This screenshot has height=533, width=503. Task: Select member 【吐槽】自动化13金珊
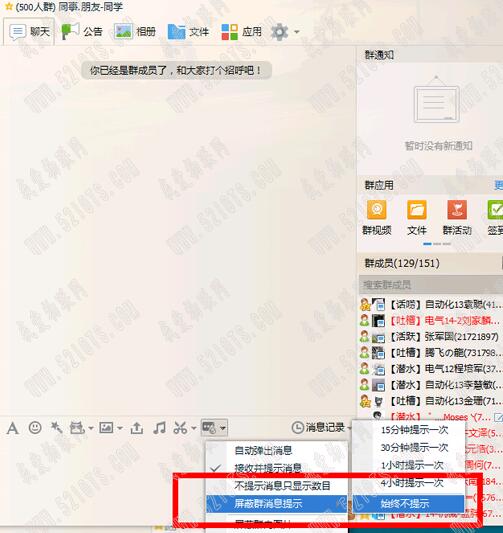pos(431,401)
